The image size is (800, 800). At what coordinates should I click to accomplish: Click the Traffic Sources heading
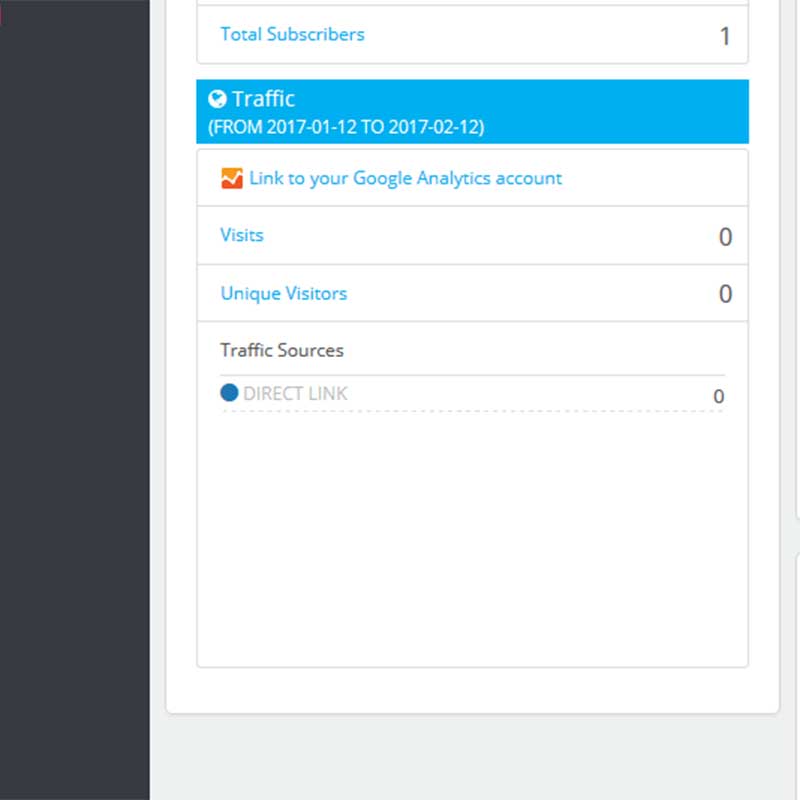coord(282,350)
